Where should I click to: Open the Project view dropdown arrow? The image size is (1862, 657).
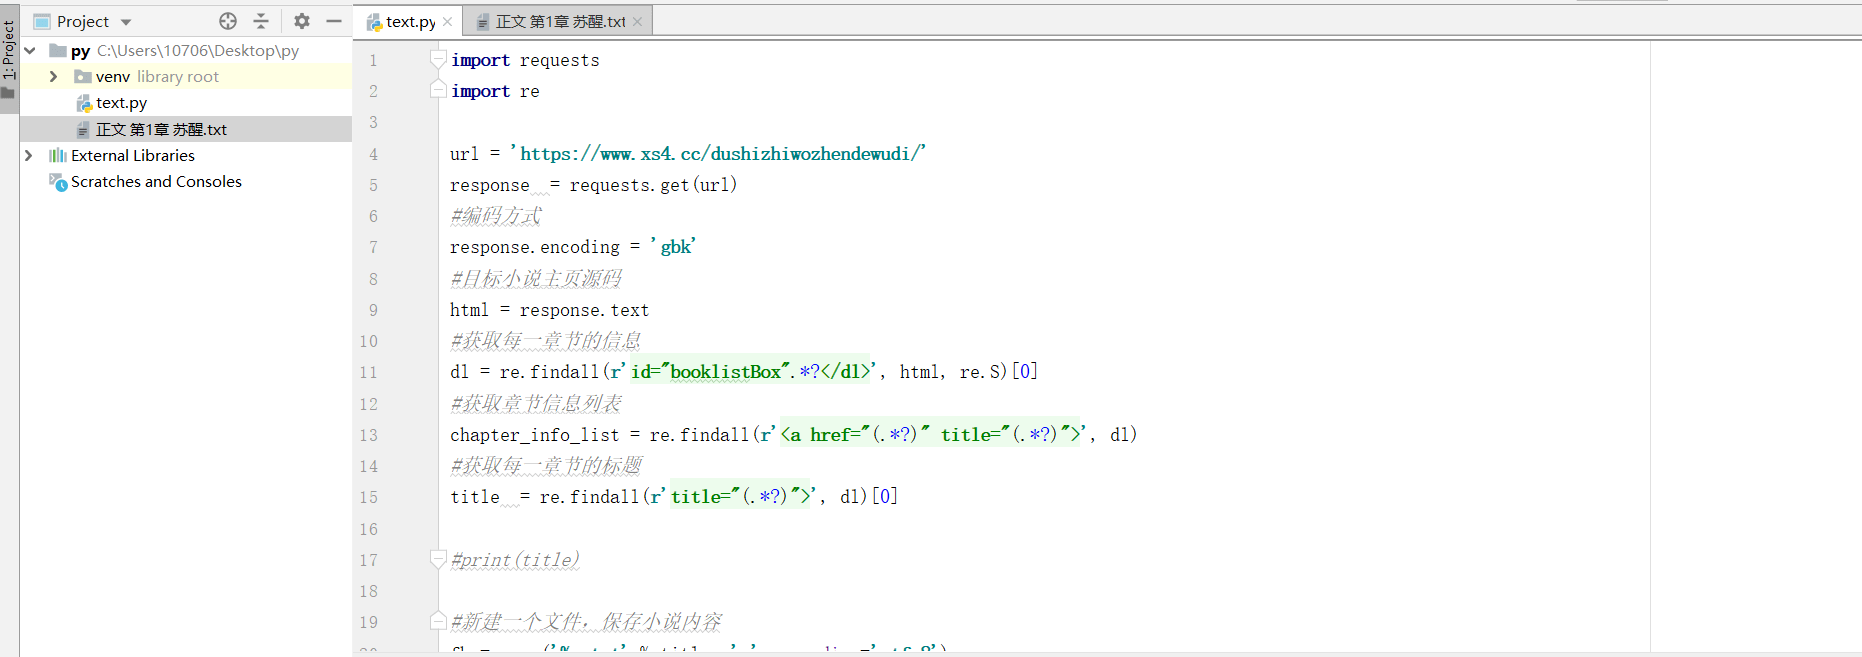[x=126, y=22]
